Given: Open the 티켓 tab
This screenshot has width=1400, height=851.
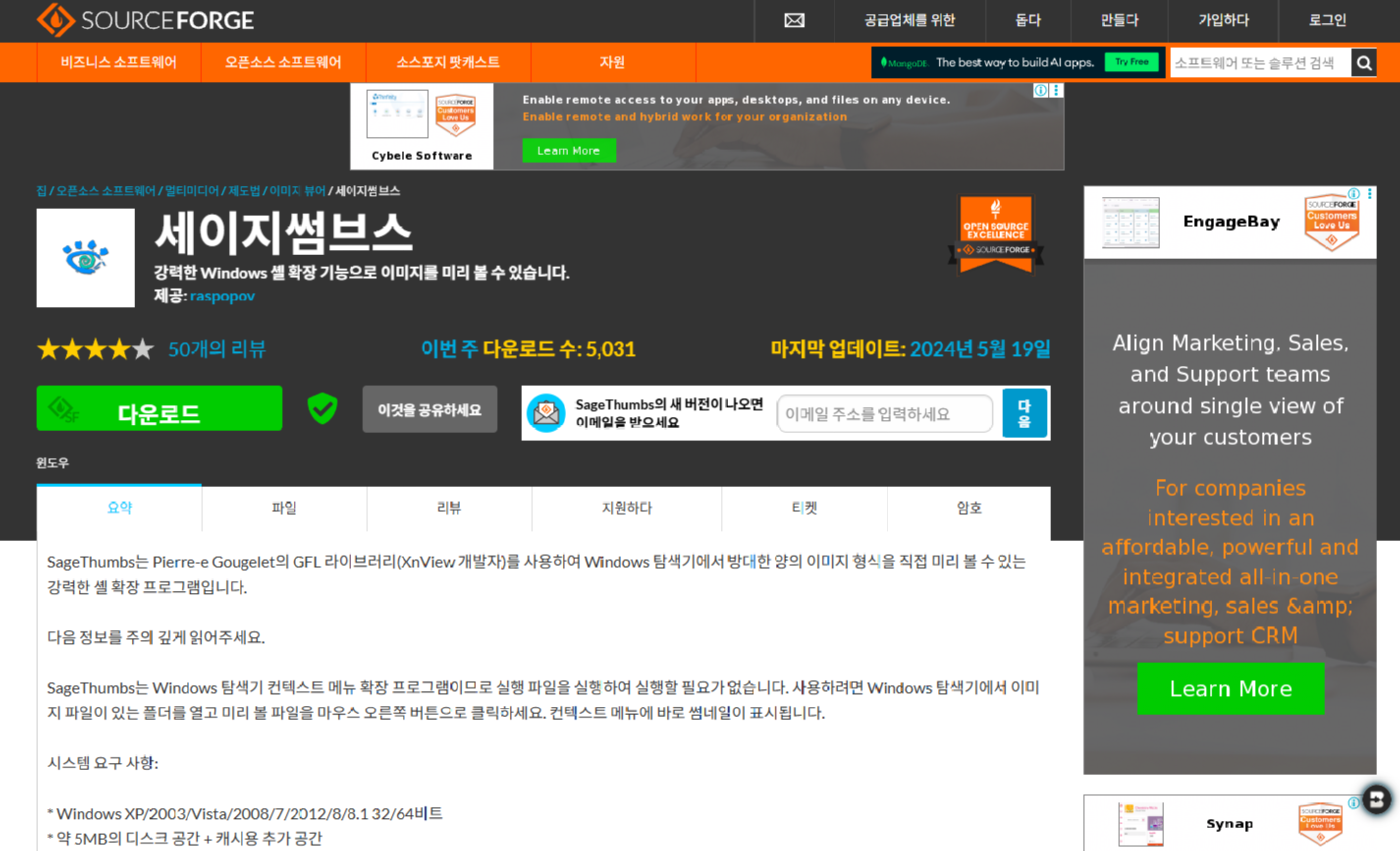Looking at the screenshot, I should coord(804,508).
